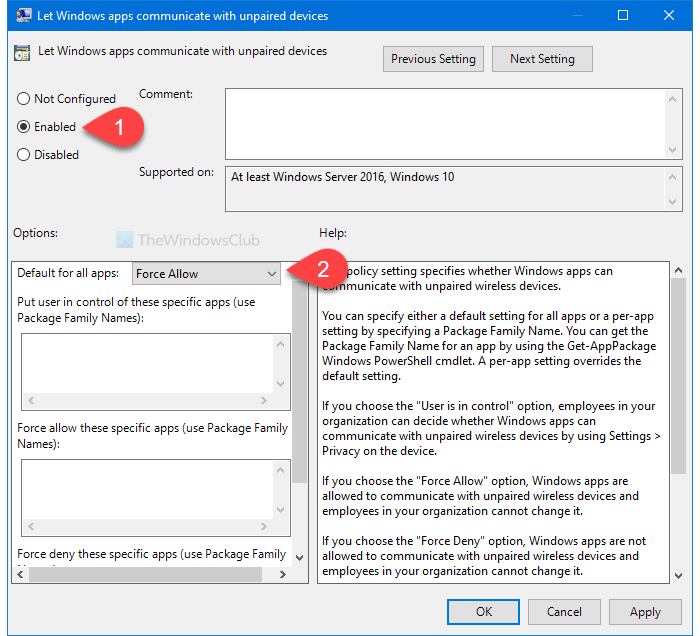Image resolution: width=700 pixels, height=636 pixels.
Task: Click the Options pane scroll down arrow
Action: [300, 557]
